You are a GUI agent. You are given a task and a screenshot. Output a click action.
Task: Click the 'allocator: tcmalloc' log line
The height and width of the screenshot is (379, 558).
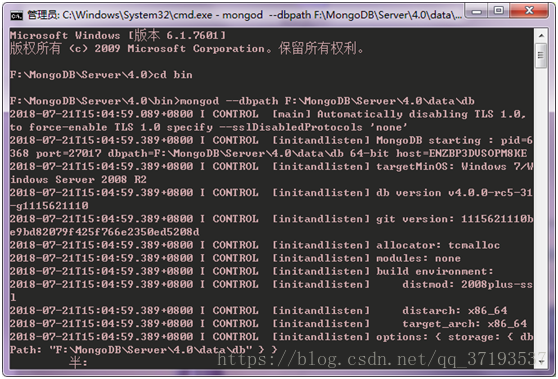point(255,245)
